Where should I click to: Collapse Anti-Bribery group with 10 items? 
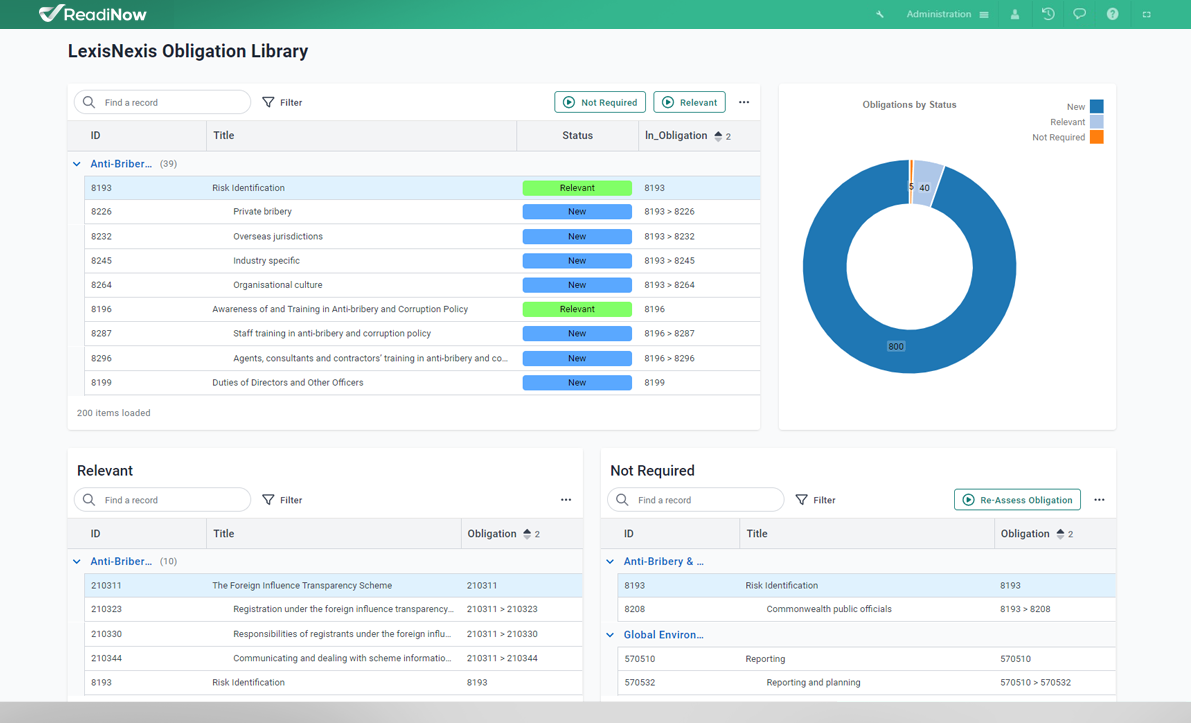pos(77,561)
